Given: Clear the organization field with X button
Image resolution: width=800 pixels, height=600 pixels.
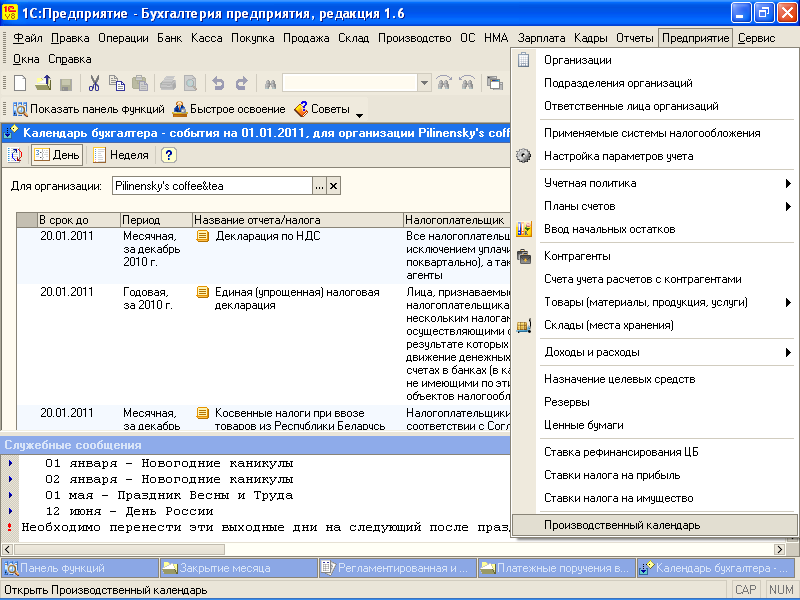Looking at the screenshot, I should point(334,186).
